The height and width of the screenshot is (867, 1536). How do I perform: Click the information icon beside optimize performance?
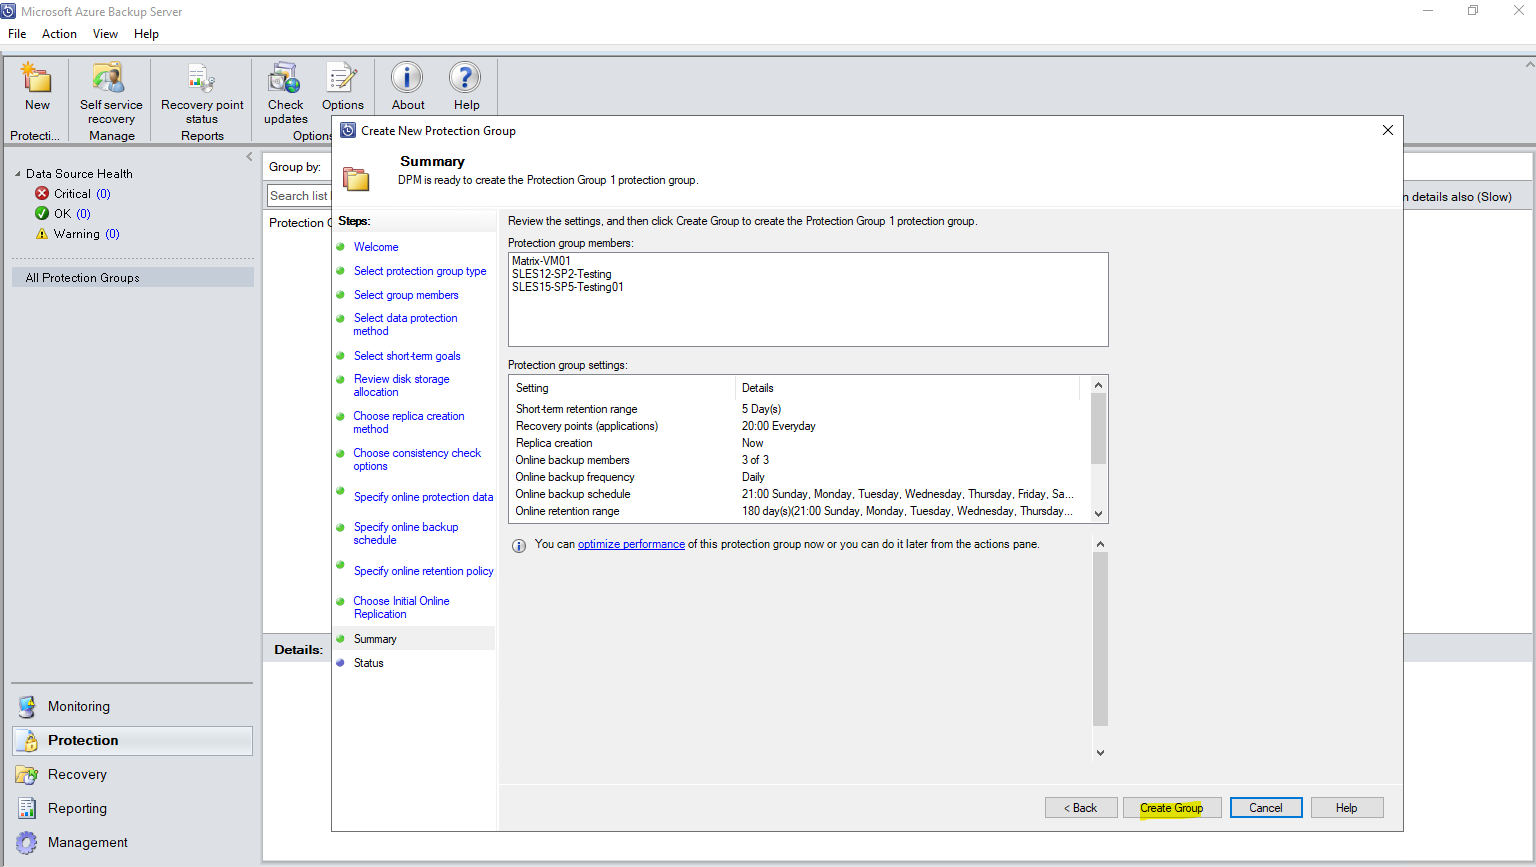point(519,546)
